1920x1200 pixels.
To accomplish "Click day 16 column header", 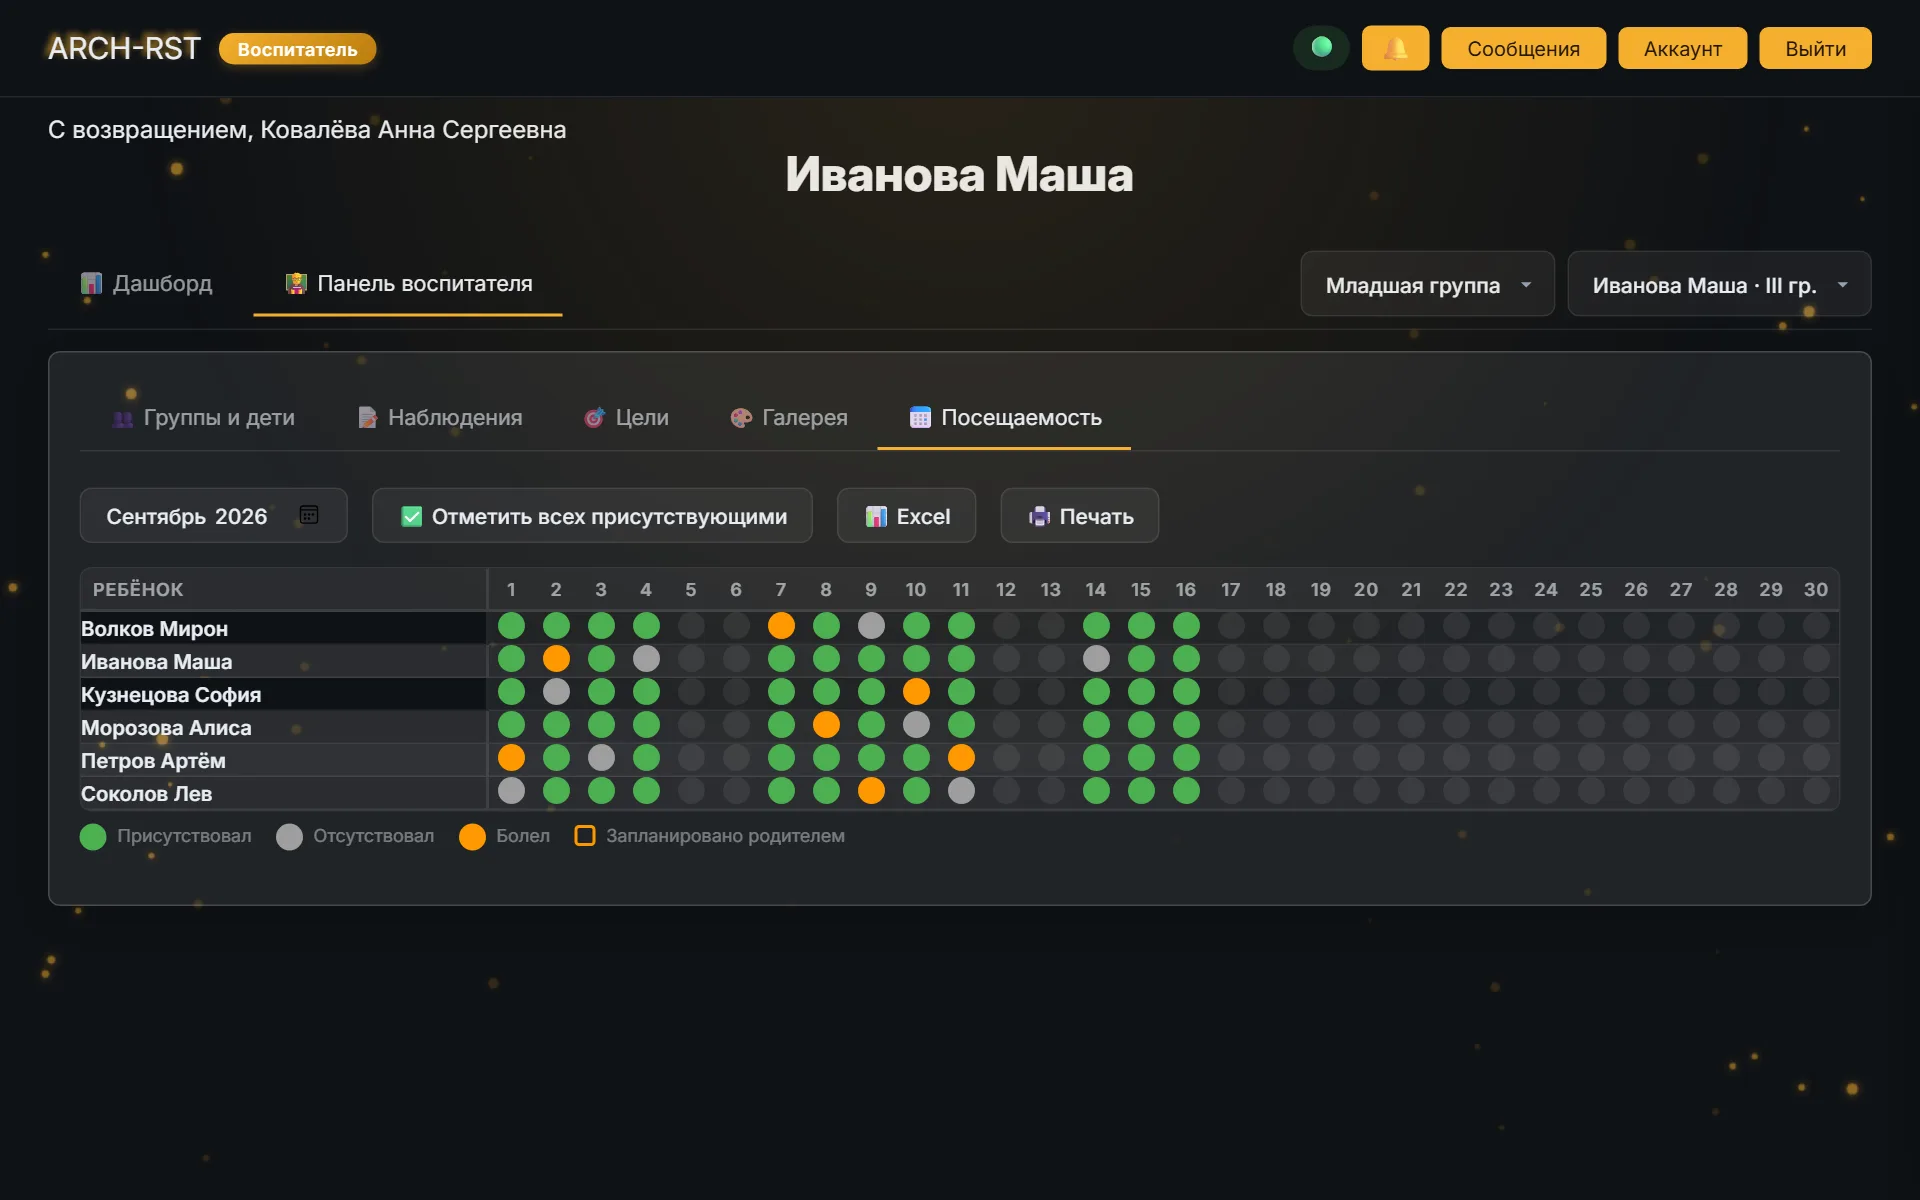I will [x=1186, y=590].
